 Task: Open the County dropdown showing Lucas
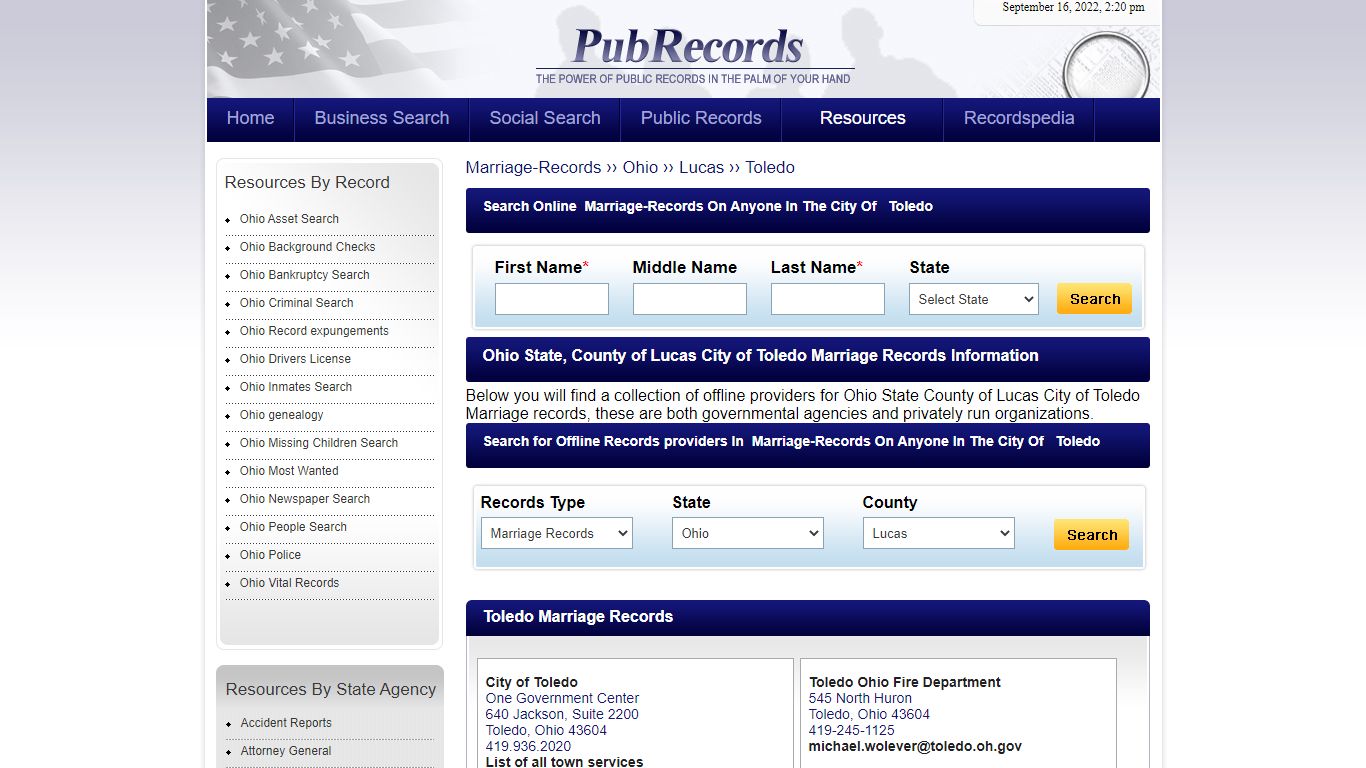pyautogui.click(x=939, y=533)
